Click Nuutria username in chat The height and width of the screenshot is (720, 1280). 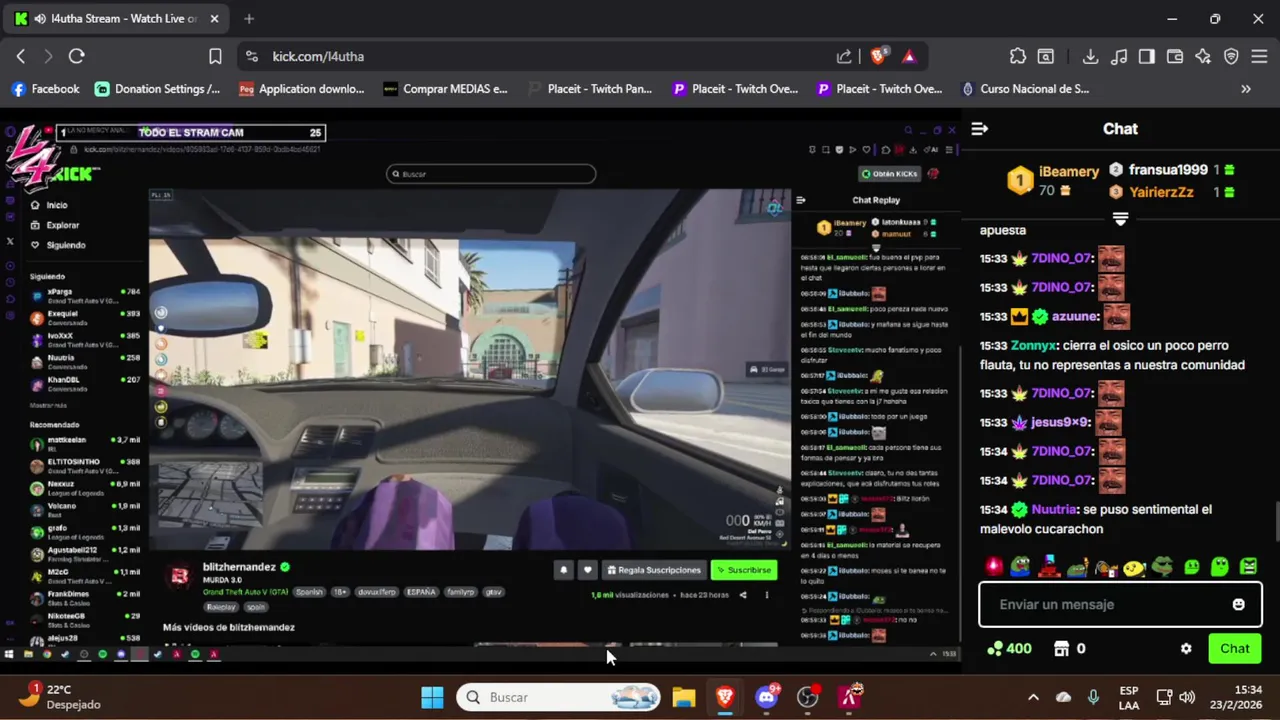[x=1054, y=509]
